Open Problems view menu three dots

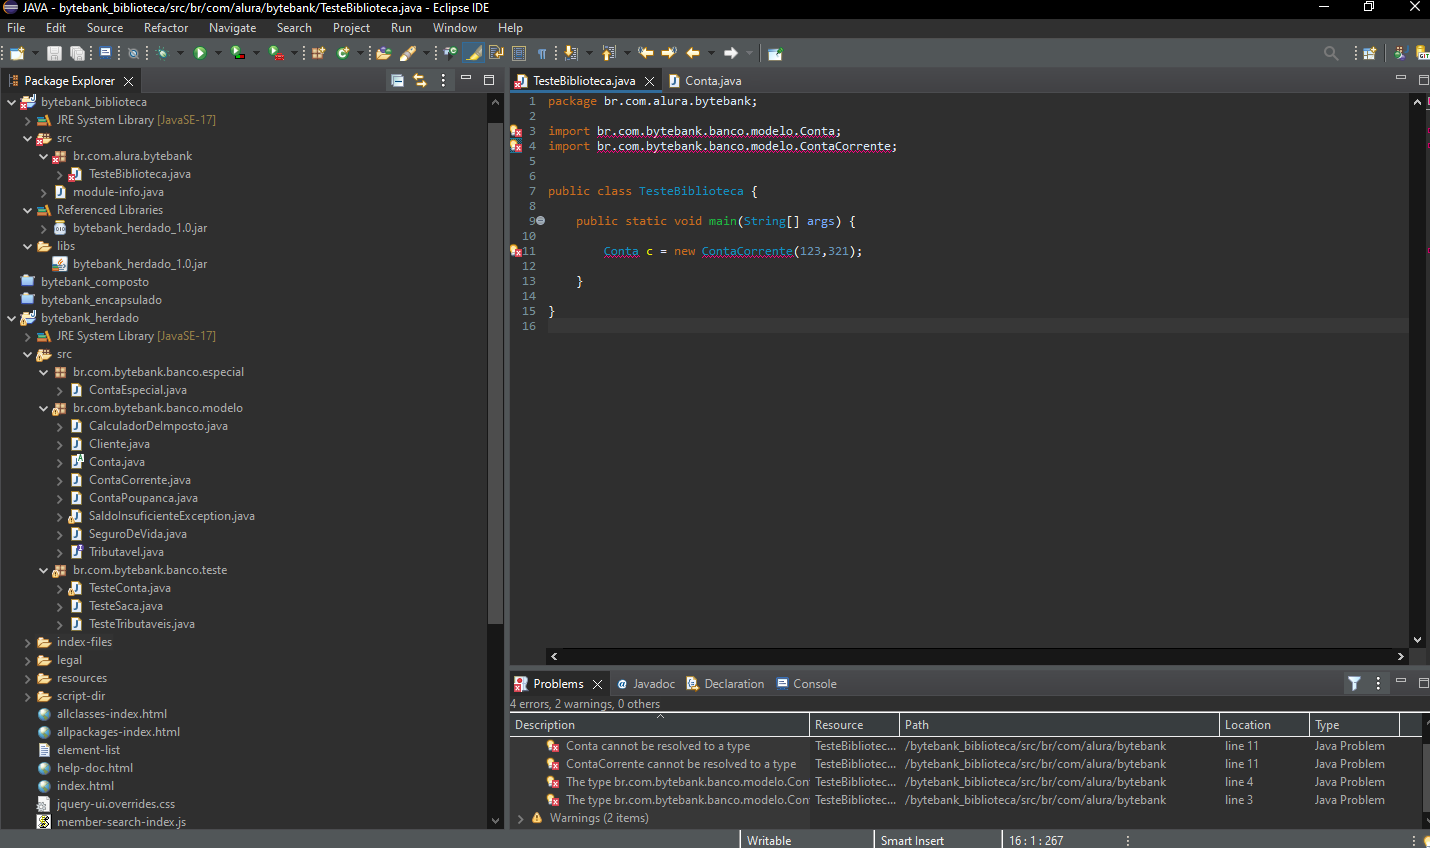coord(1378,683)
